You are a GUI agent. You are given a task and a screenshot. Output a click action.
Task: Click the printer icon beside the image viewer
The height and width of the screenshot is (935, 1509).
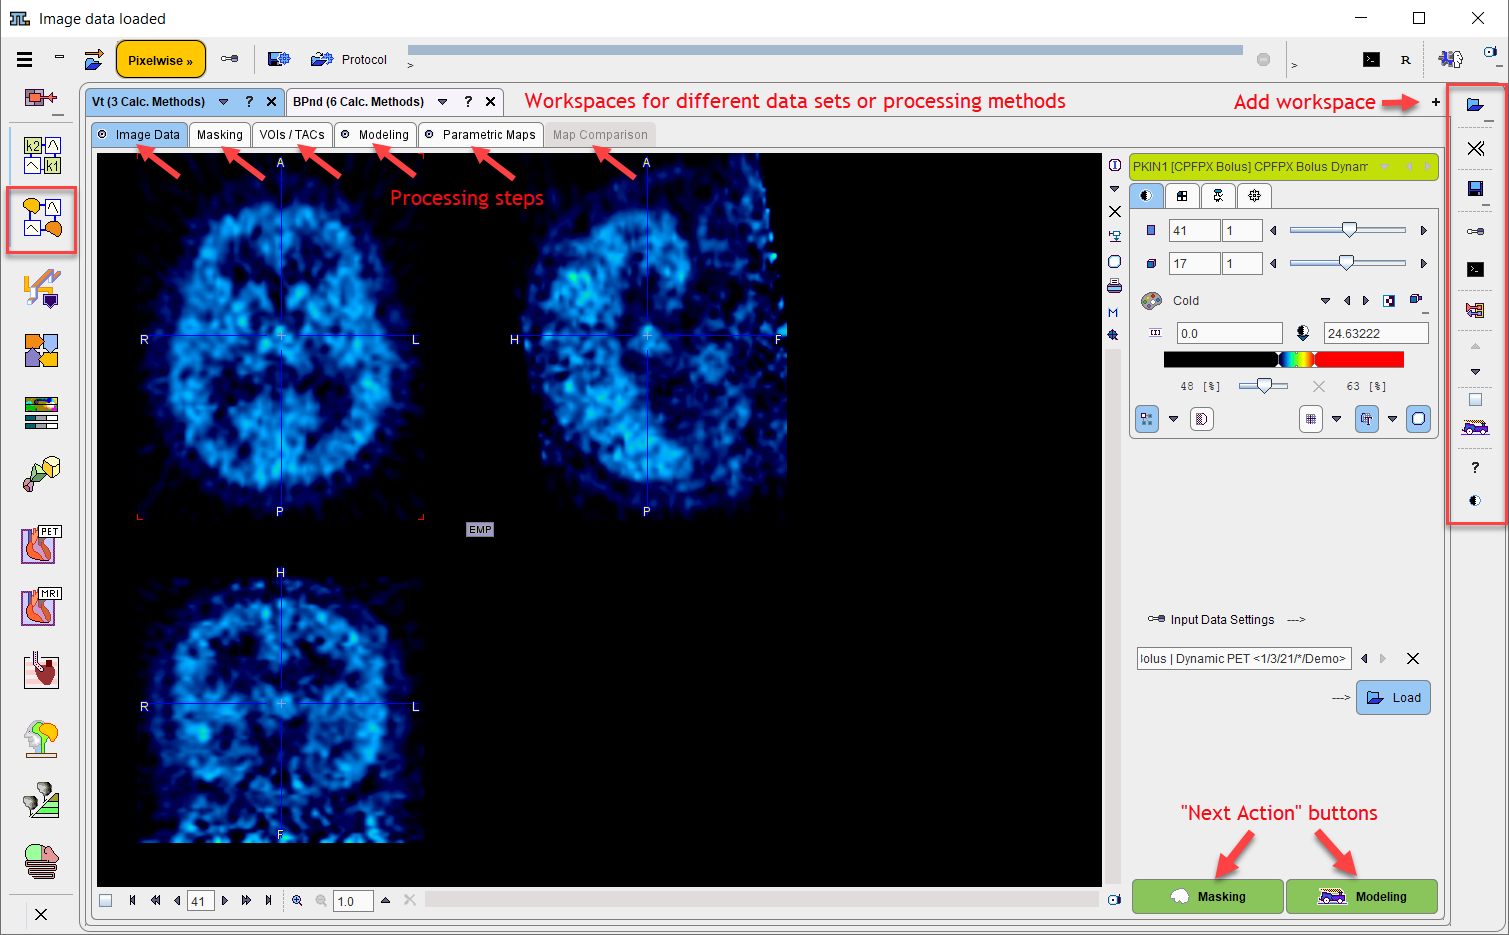[x=1114, y=286]
